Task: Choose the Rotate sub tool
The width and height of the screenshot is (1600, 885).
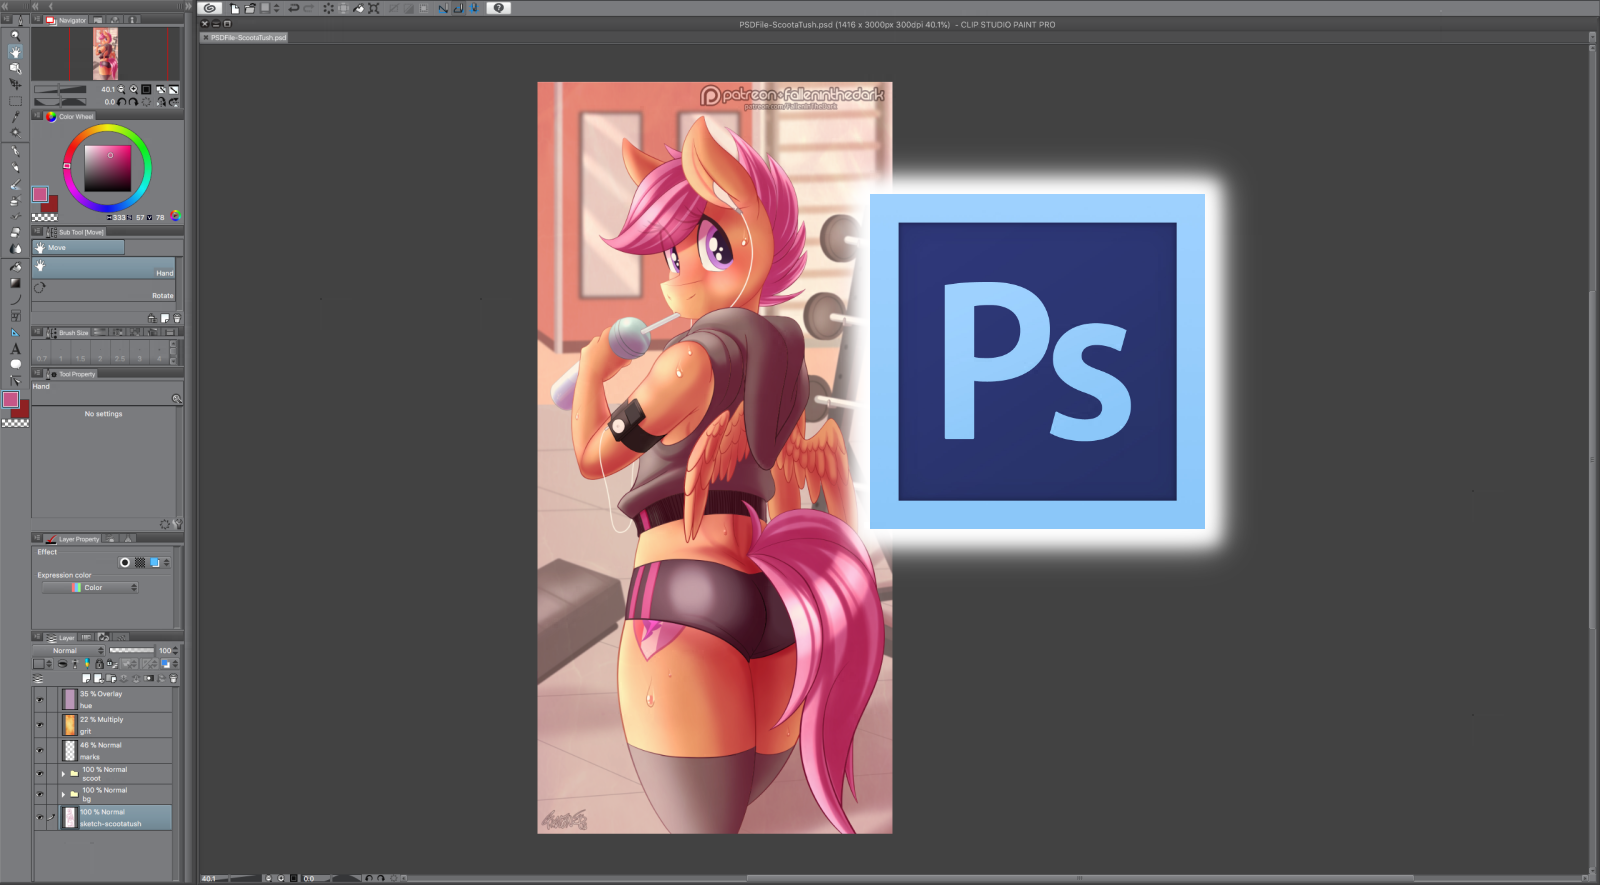Action: coord(105,291)
